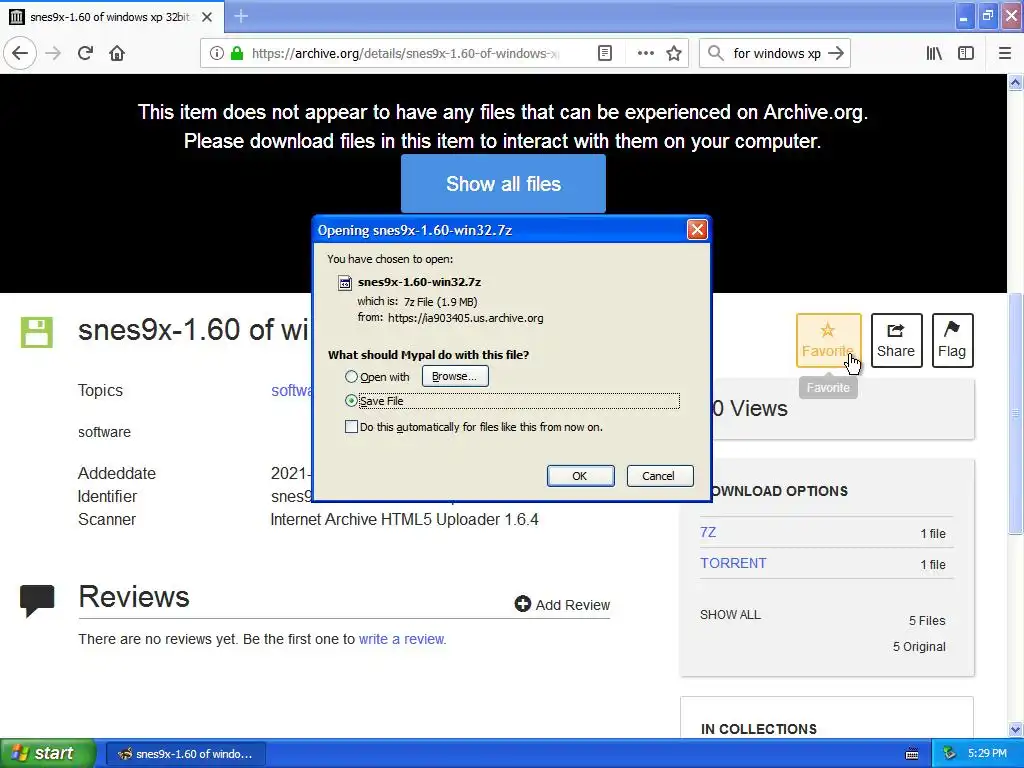Click the Reviews speech bubble icon
This screenshot has width=1024, height=768.
37,601
